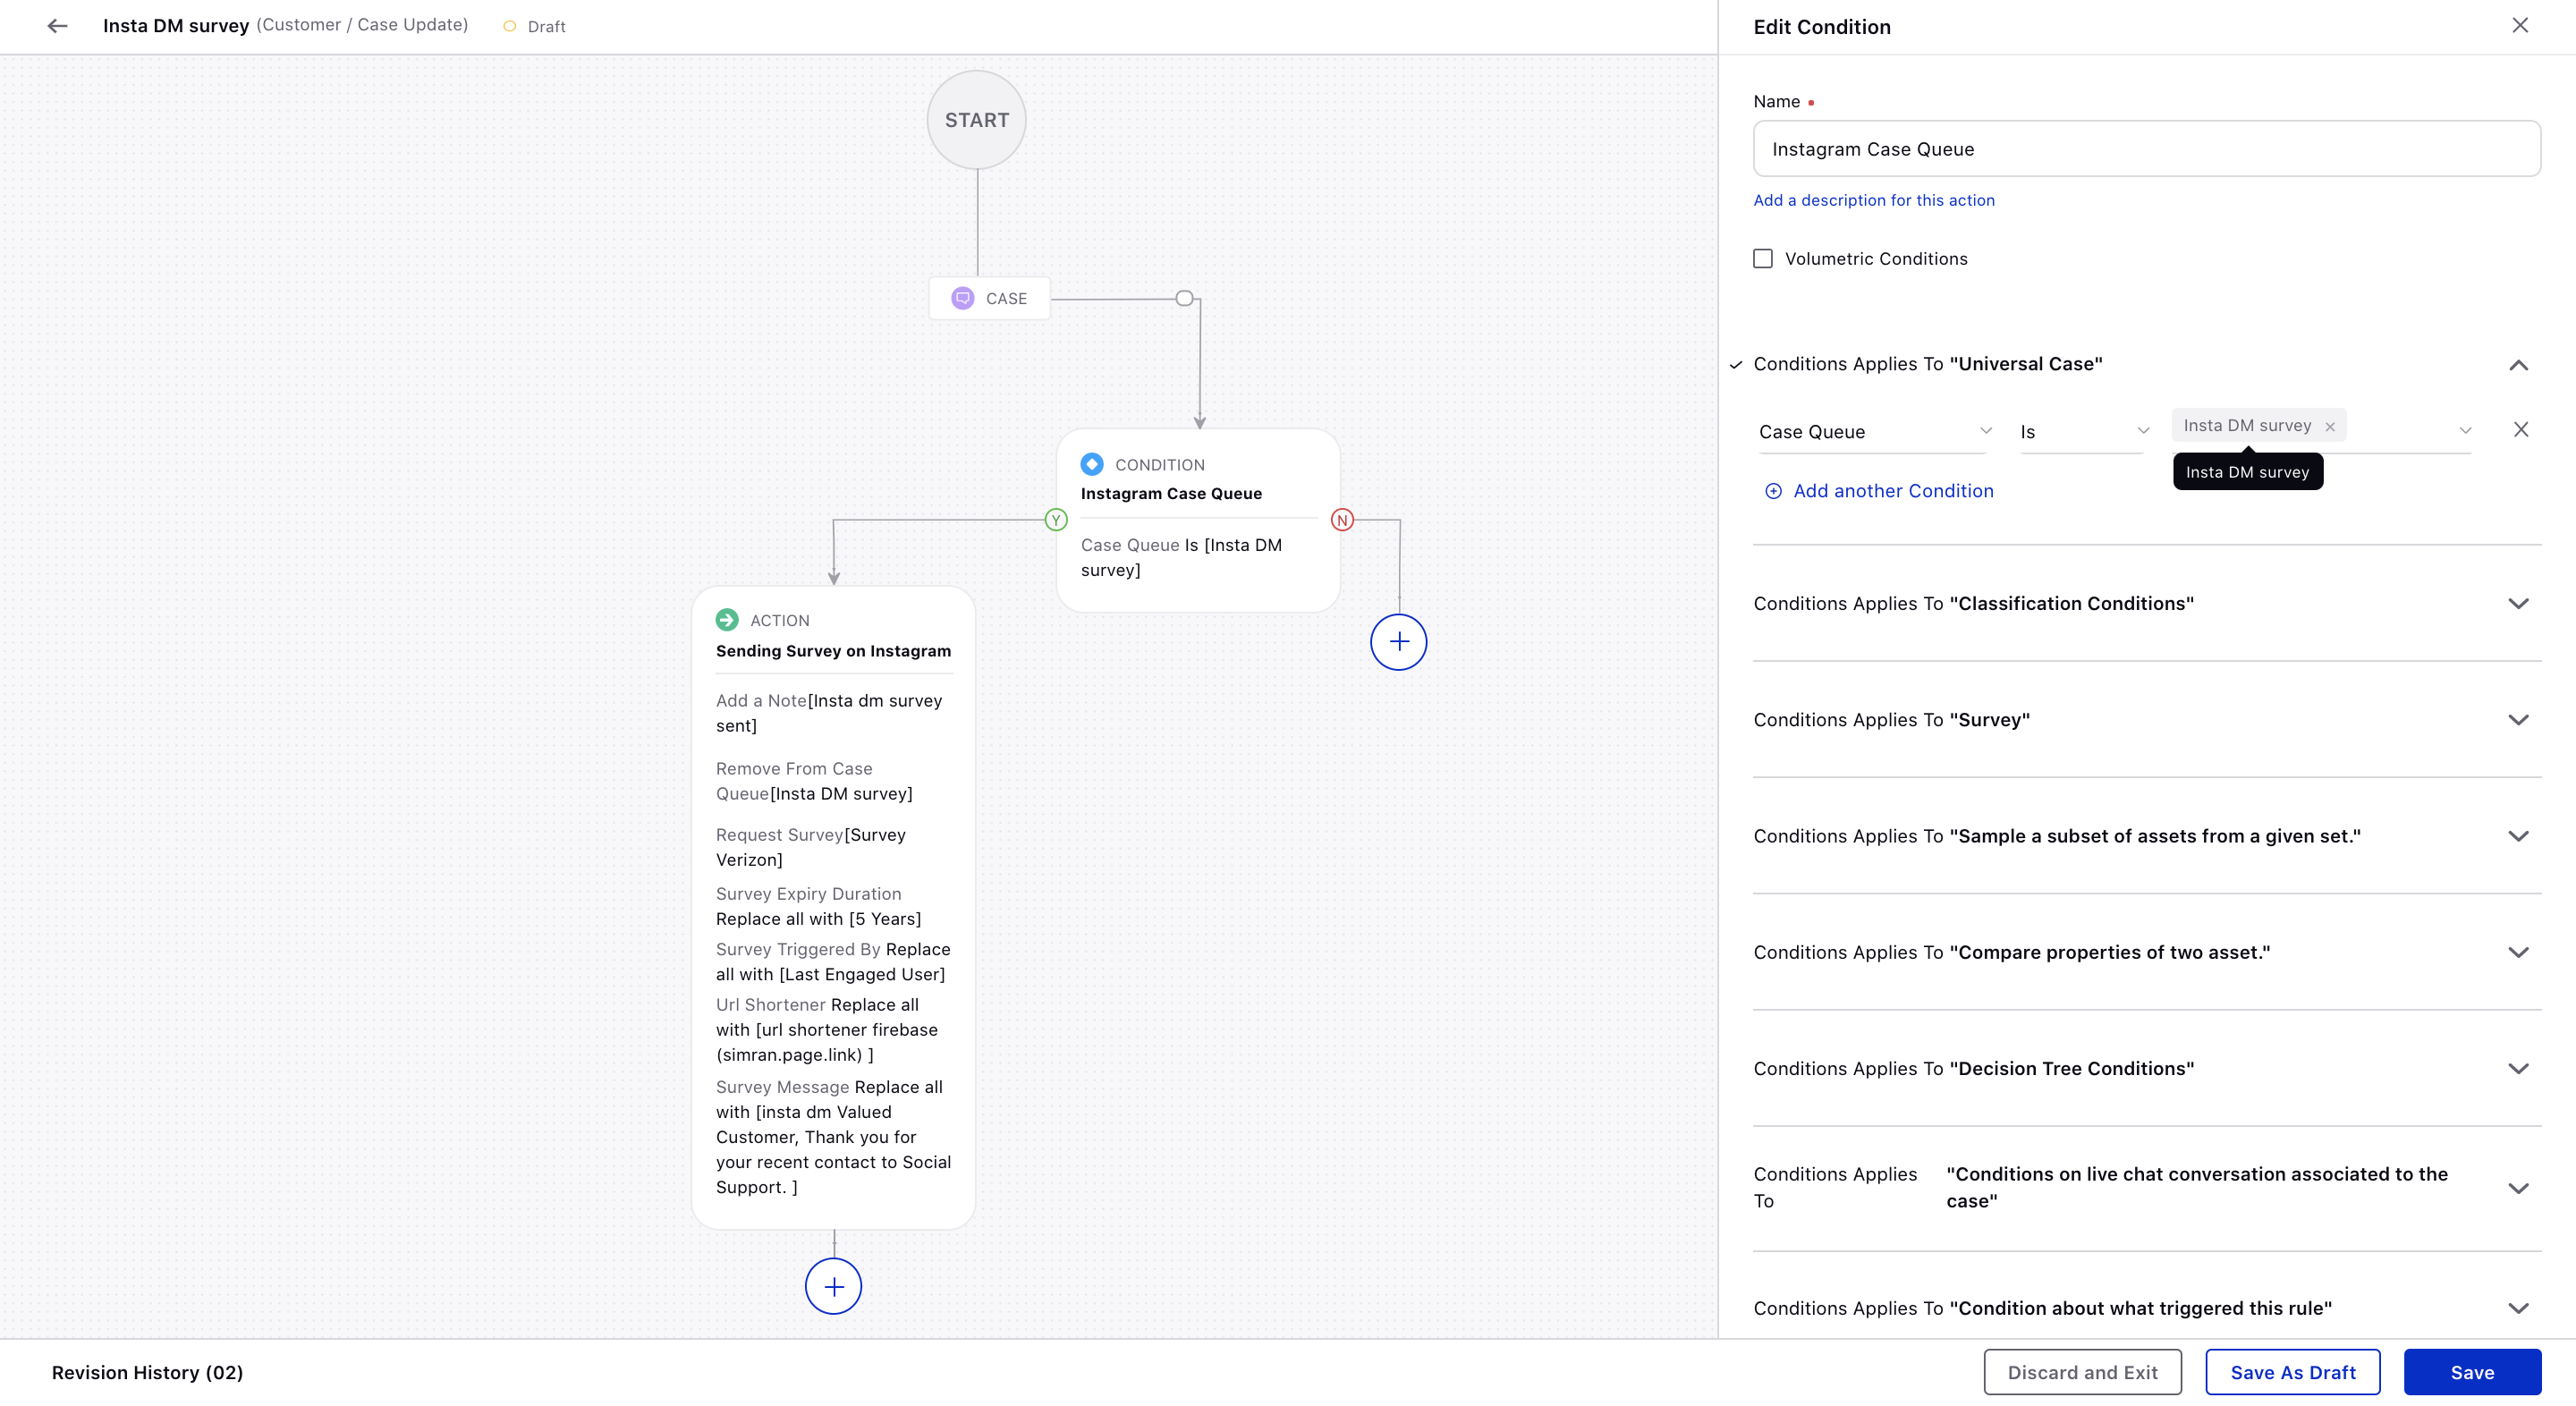Click Discard and Exit button
The height and width of the screenshot is (1406, 2576).
click(2080, 1373)
